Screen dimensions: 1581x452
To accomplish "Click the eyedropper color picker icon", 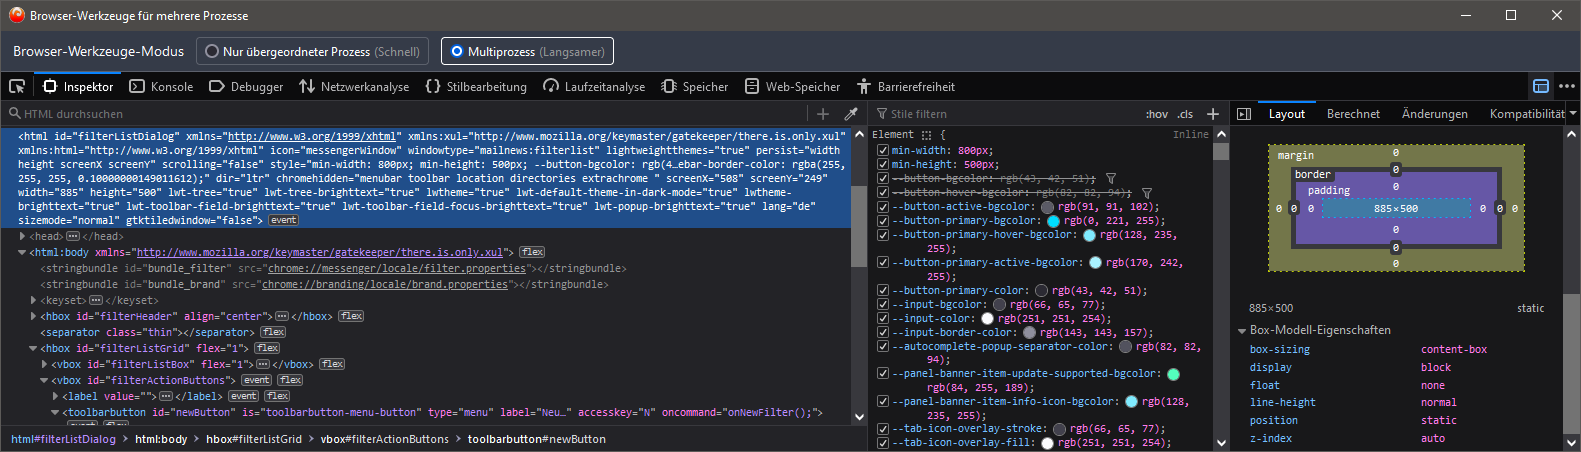I will point(851,114).
